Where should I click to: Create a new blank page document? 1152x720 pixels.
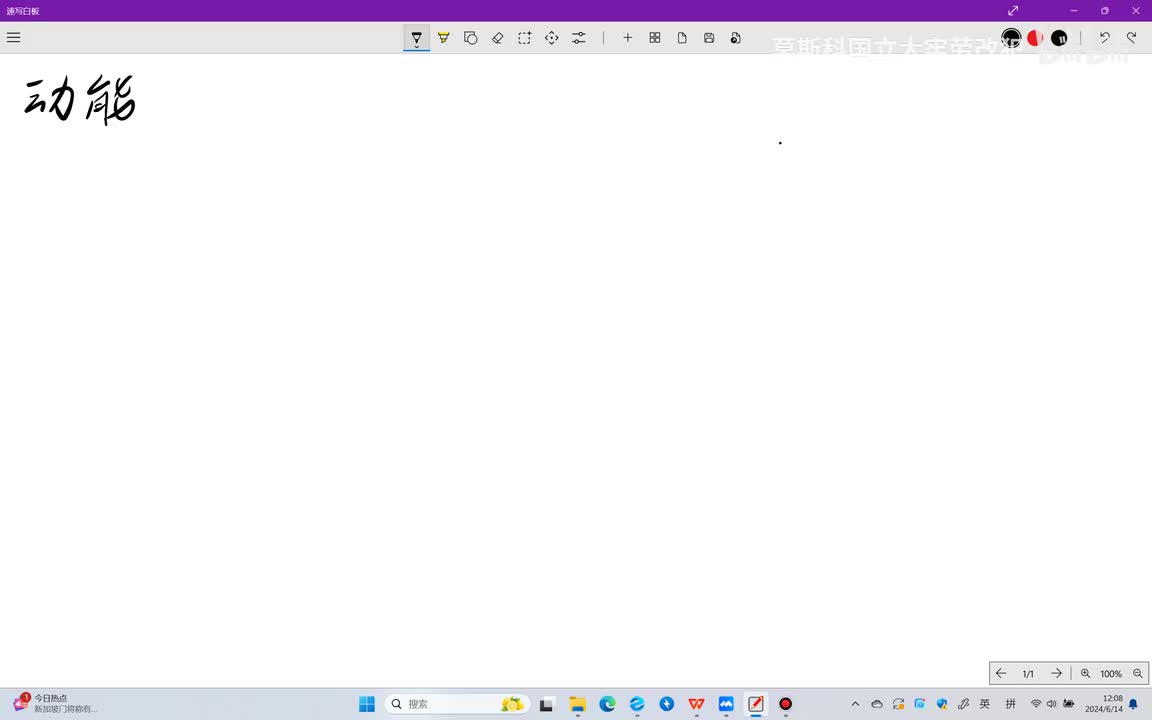coord(682,37)
